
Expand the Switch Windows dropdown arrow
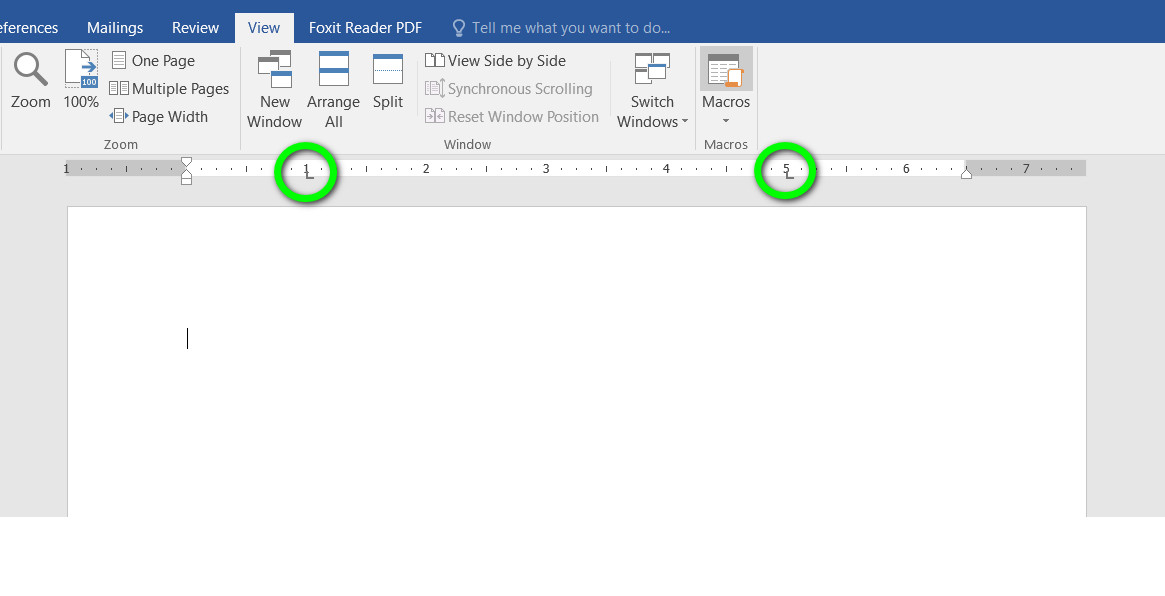coord(684,122)
